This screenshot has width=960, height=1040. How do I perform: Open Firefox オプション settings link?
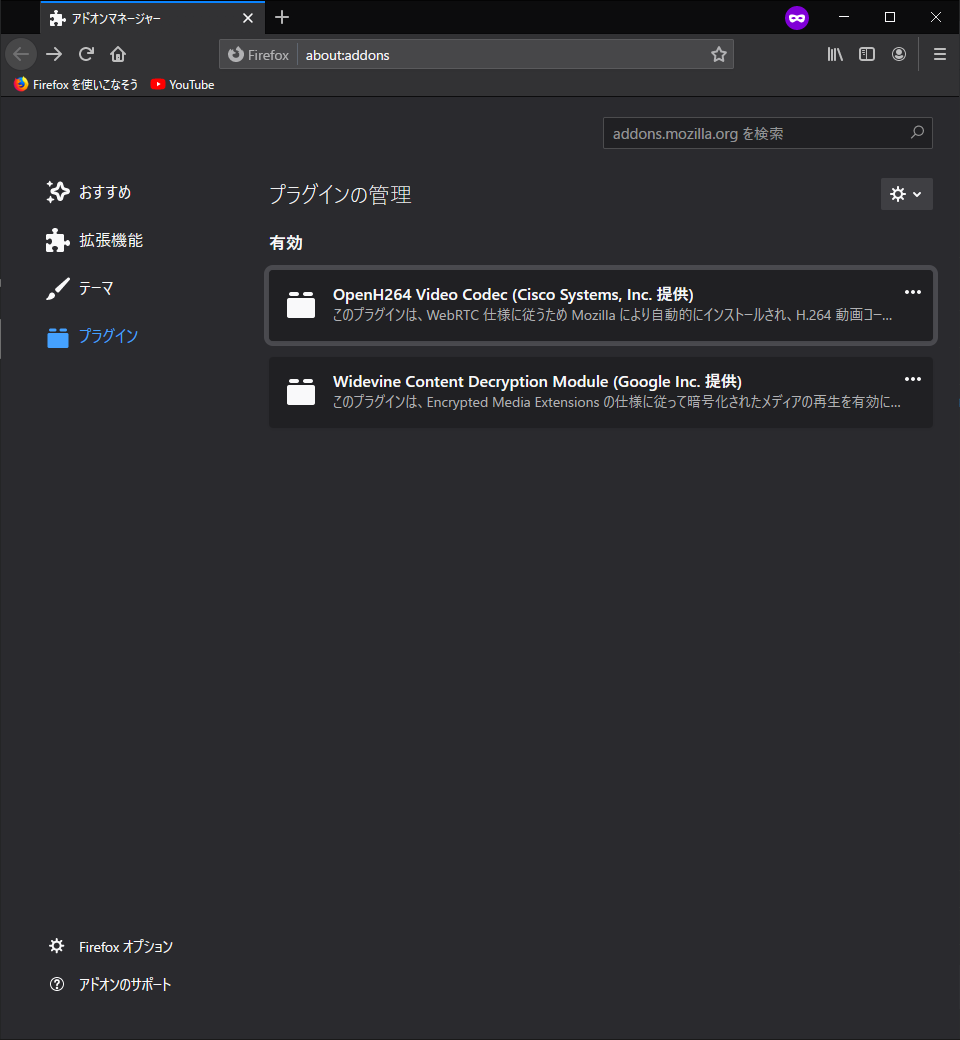[x=111, y=946]
